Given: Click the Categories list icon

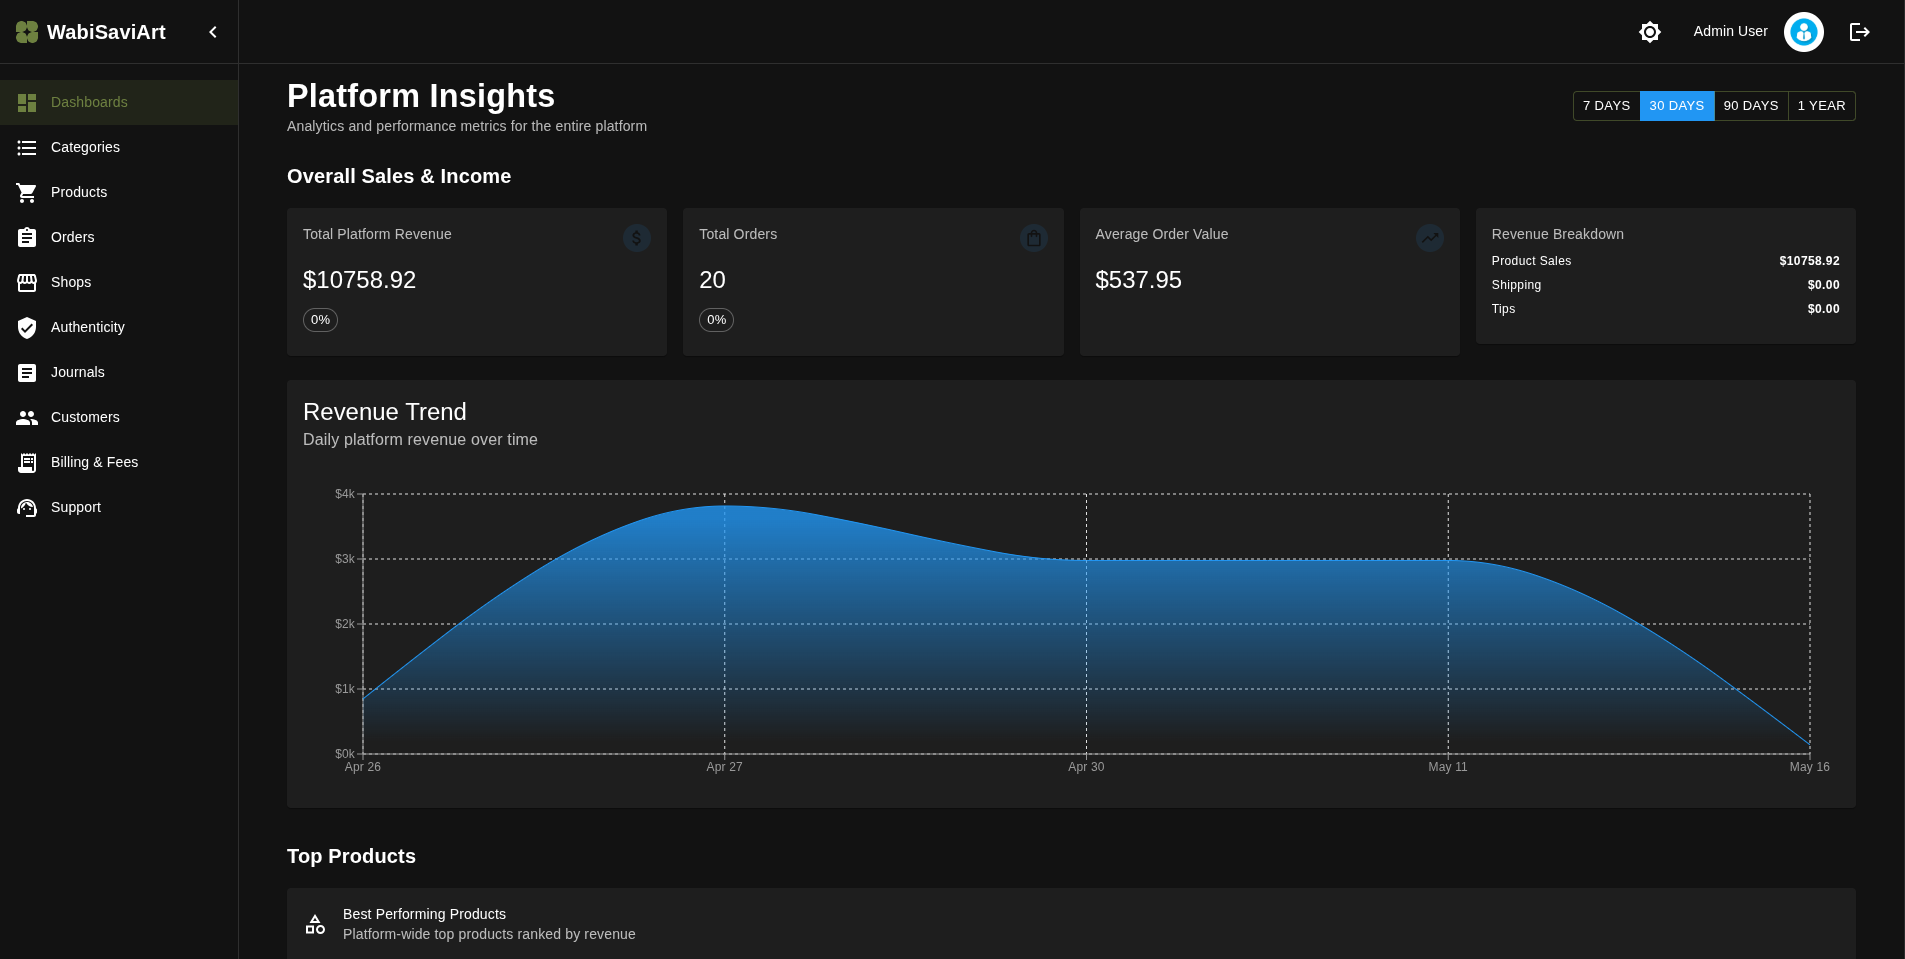Looking at the screenshot, I should (27, 148).
